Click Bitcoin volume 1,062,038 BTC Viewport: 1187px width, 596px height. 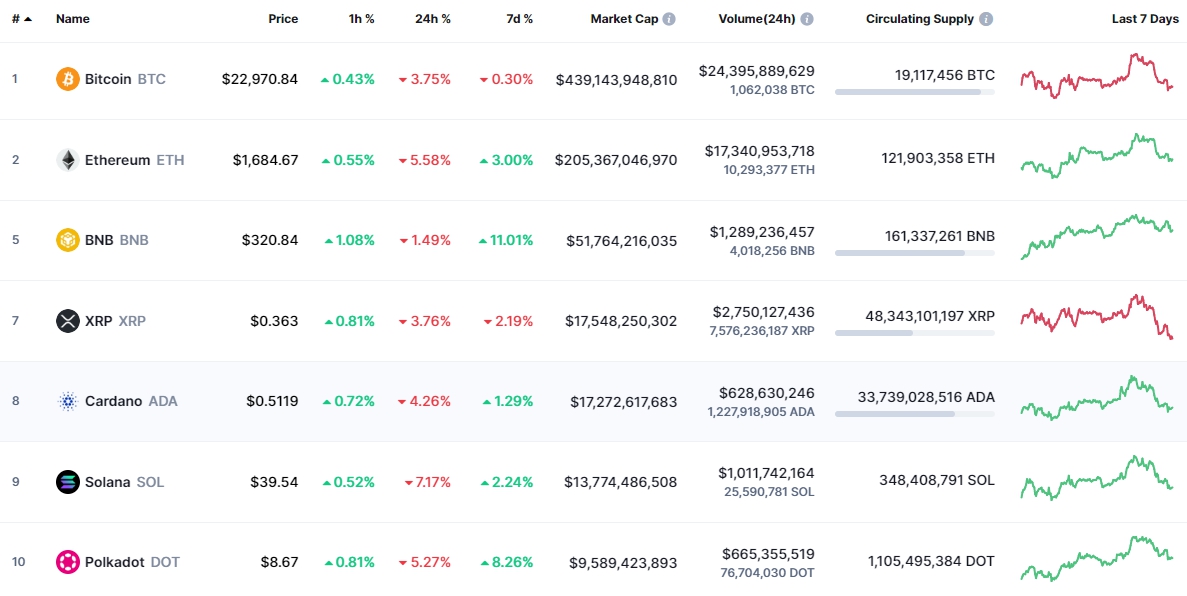point(772,89)
